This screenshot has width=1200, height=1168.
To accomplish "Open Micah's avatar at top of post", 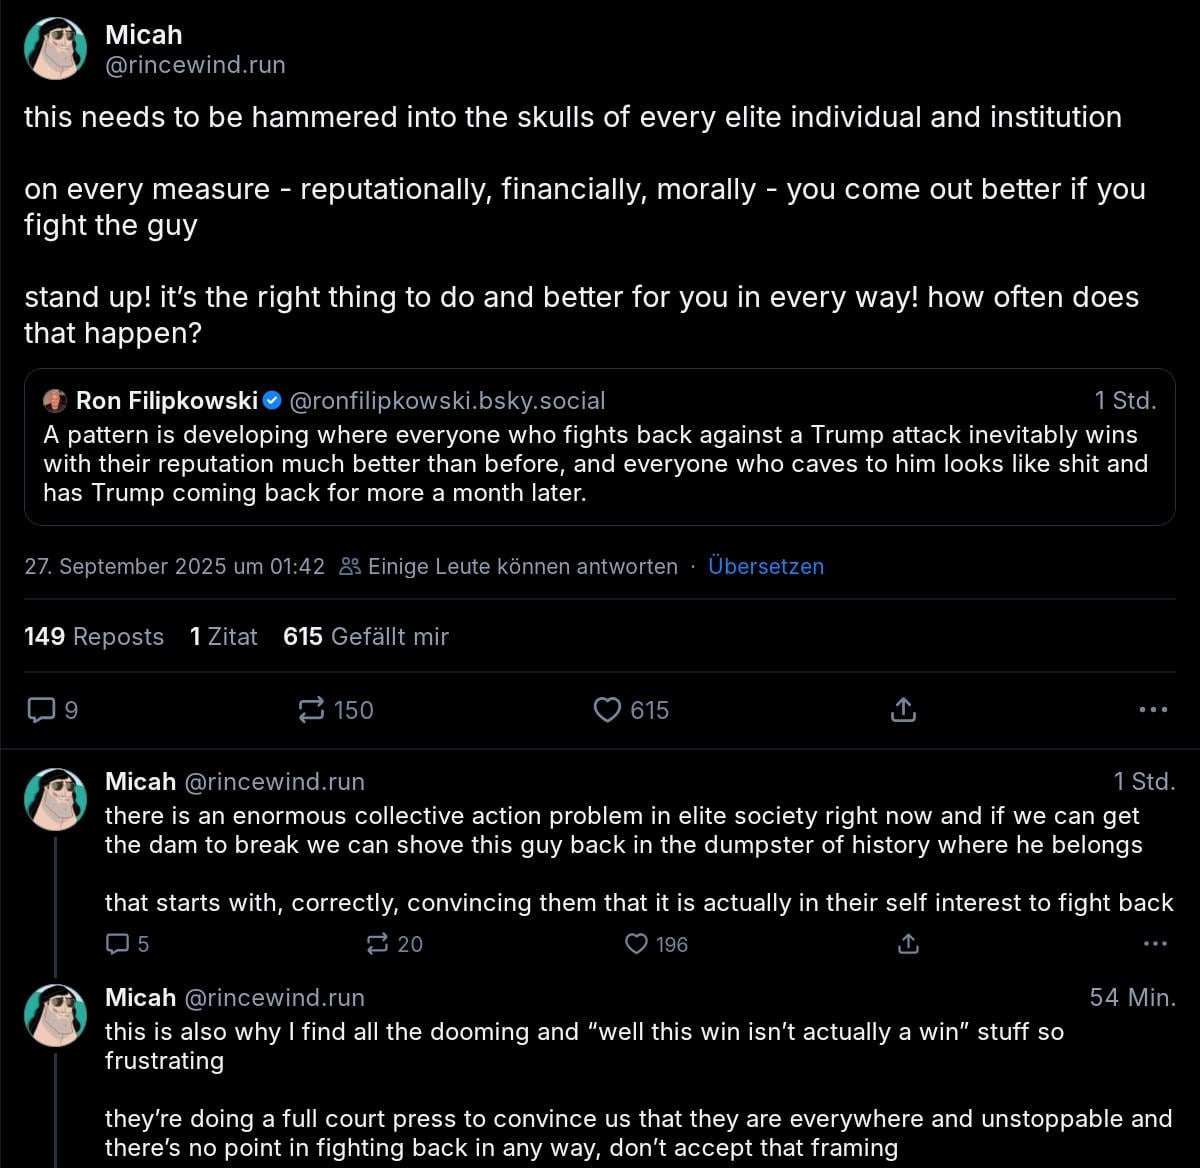I will click(56, 49).
